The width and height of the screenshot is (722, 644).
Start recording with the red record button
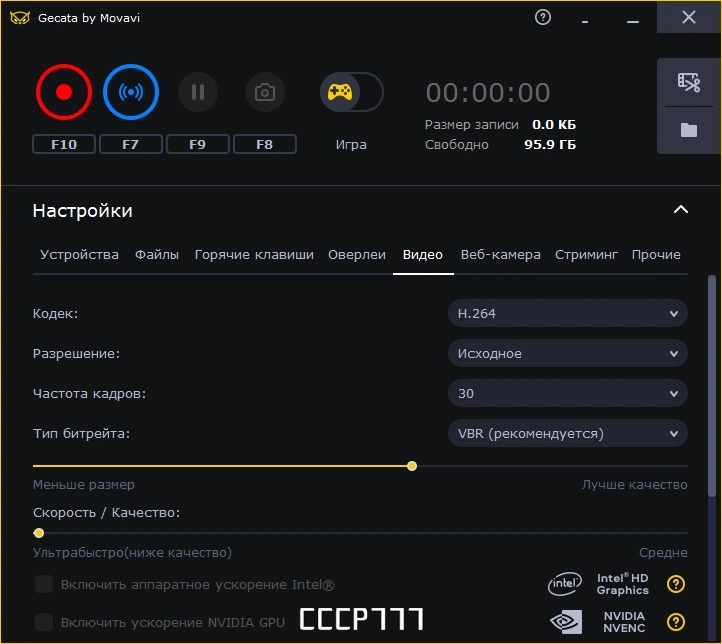coord(64,92)
